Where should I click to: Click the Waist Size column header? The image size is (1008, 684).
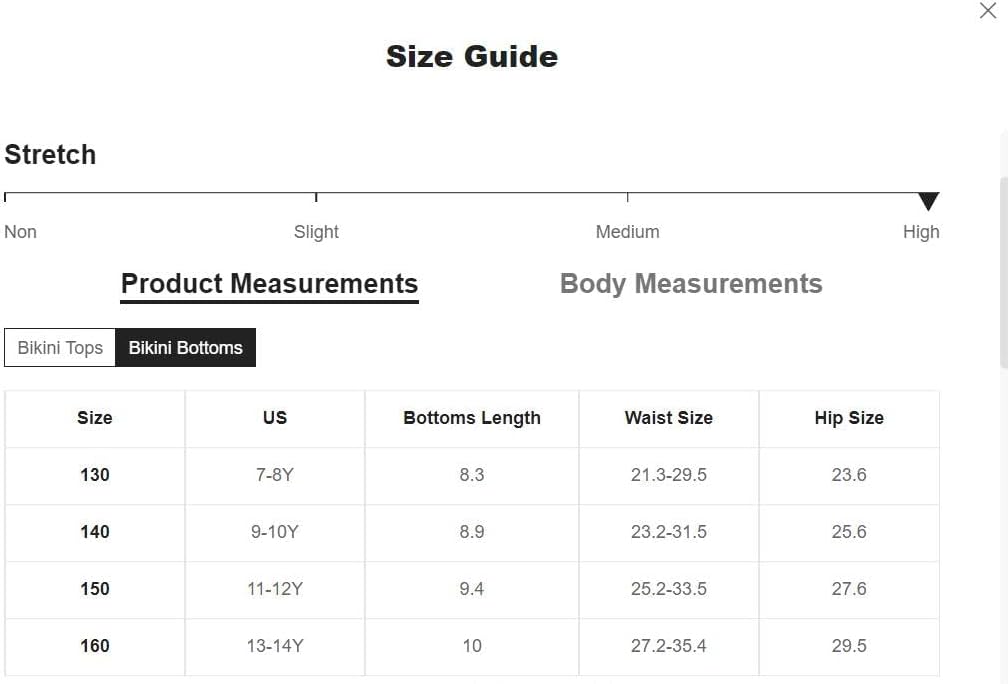669,418
